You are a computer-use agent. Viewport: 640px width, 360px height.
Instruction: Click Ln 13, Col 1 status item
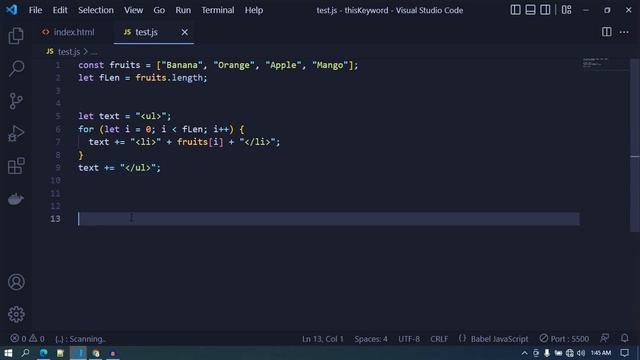(x=322, y=339)
